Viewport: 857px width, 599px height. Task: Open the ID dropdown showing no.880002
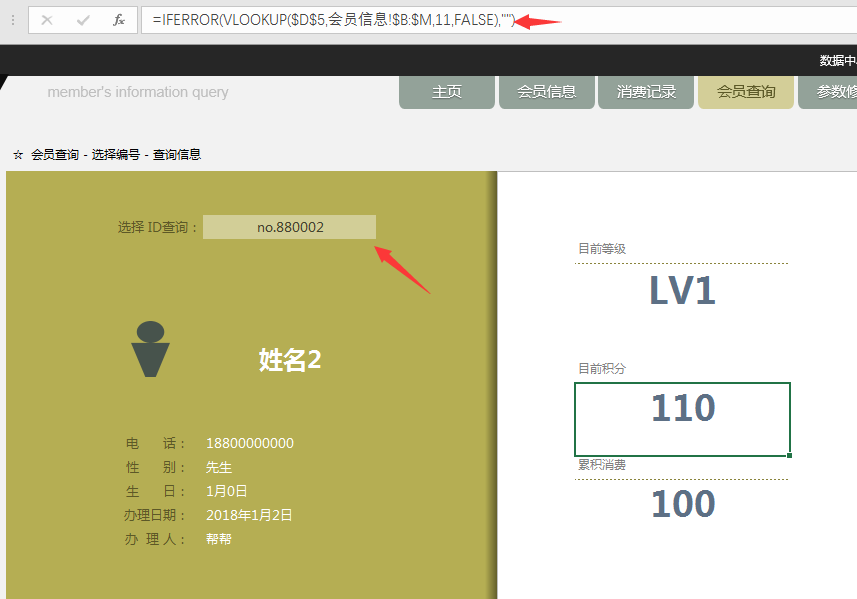pyautogui.click(x=289, y=227)
